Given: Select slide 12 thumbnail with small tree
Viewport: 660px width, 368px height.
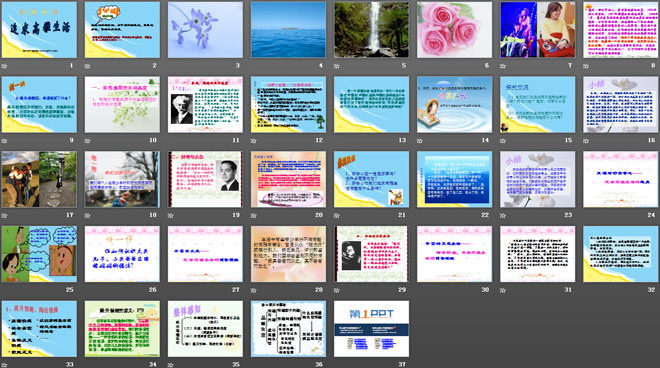Looking at the screenshot, I should [x=288, y=104].
